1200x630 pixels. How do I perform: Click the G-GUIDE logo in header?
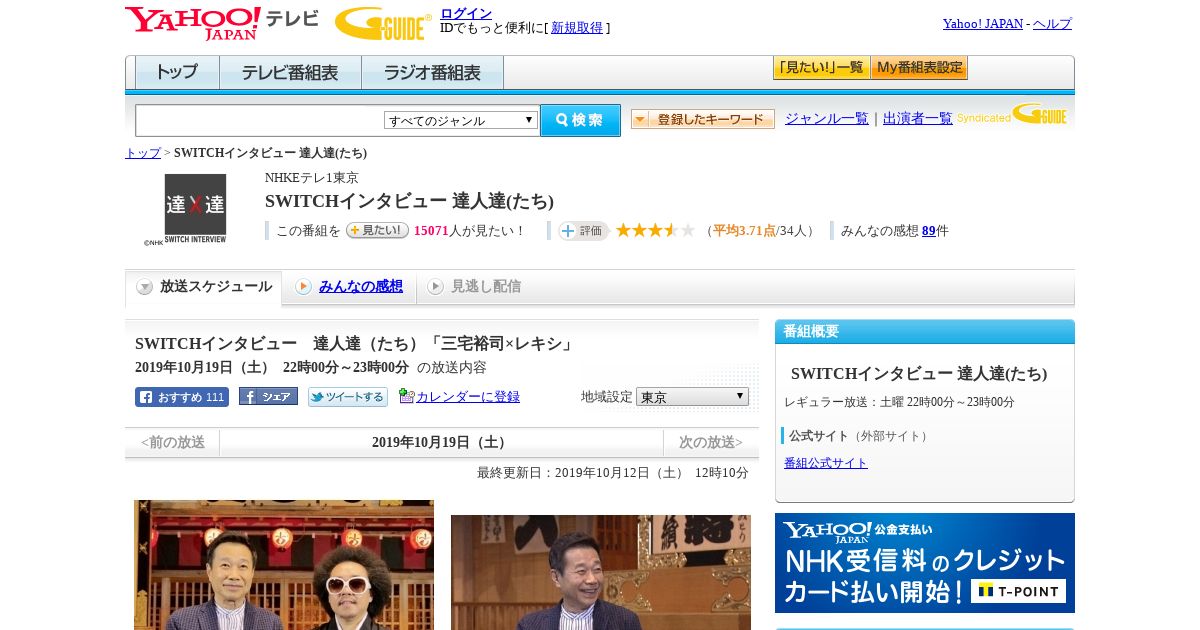[383, 23]
